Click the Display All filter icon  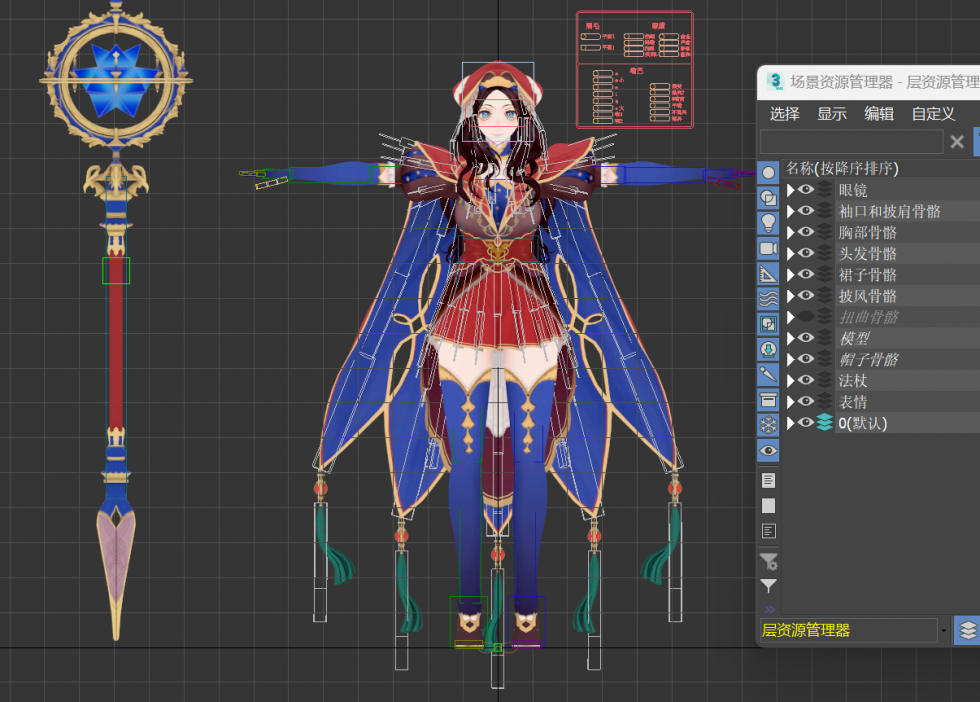[x=768, y=480]
